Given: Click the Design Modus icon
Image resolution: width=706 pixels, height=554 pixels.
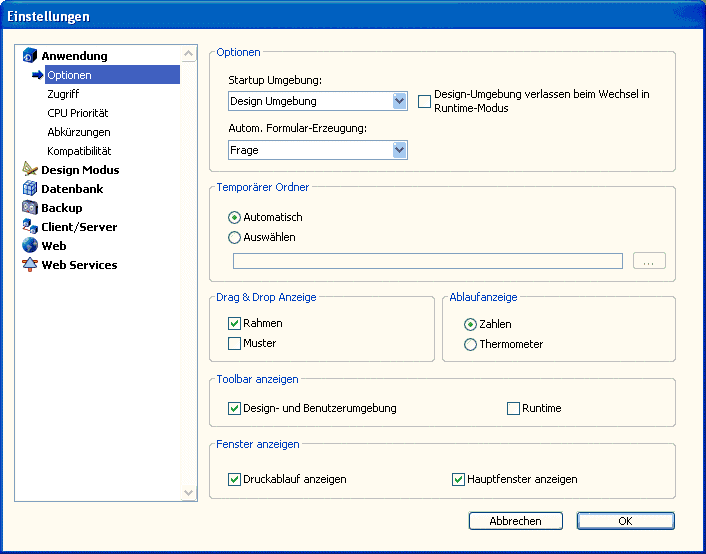Looking at the screenshot, I should click(x=30, y=170).
